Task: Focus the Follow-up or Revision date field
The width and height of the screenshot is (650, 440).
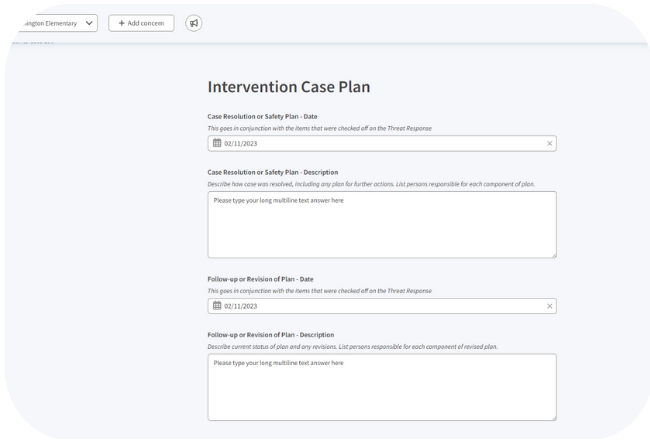Action: [380, 306]
